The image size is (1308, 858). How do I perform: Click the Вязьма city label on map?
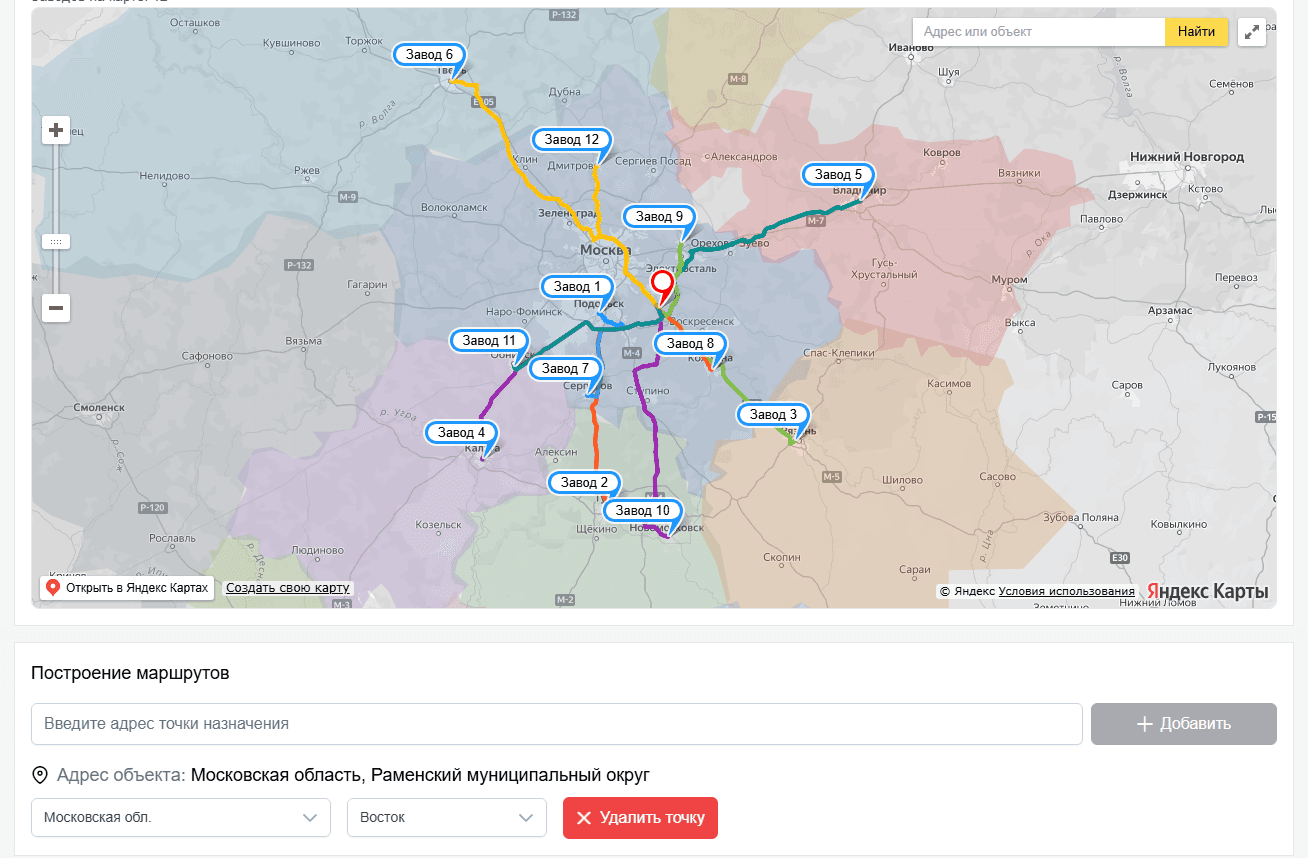(303, 341)
